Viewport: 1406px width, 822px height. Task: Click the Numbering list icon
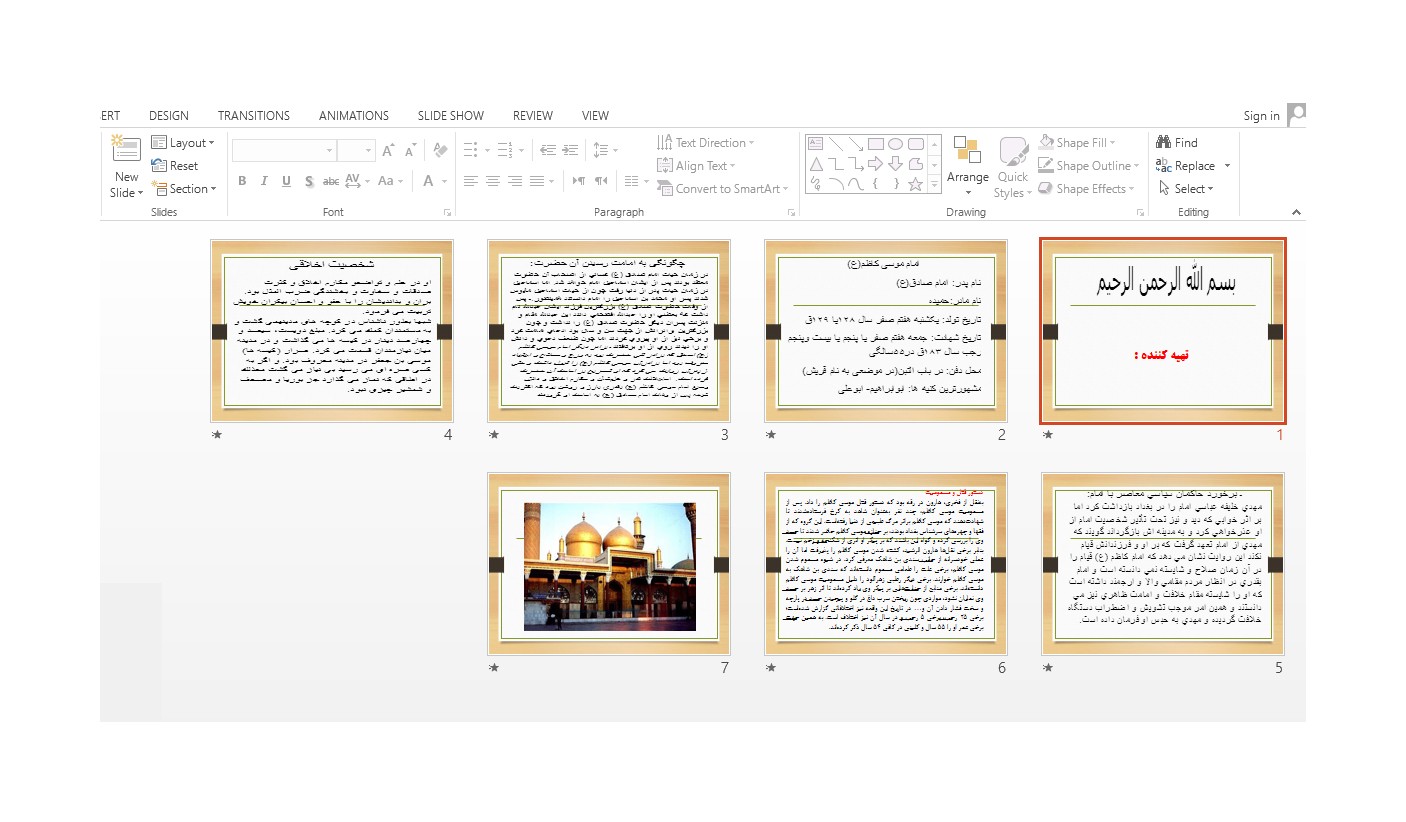coord(506,150)
